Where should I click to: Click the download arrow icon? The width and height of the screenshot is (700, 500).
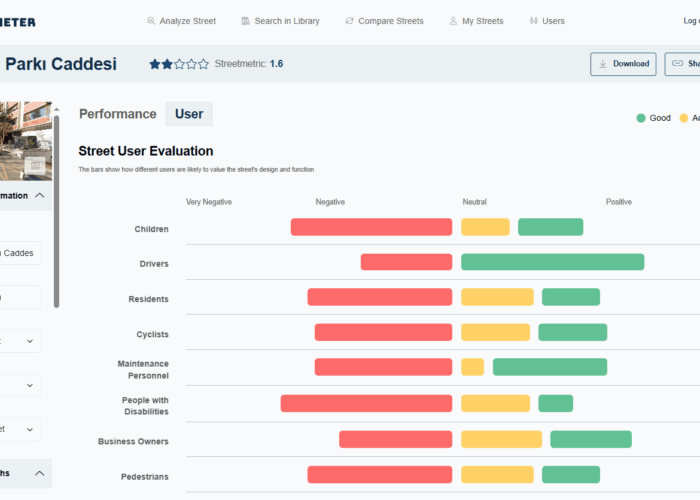click(x=603, y=64)
